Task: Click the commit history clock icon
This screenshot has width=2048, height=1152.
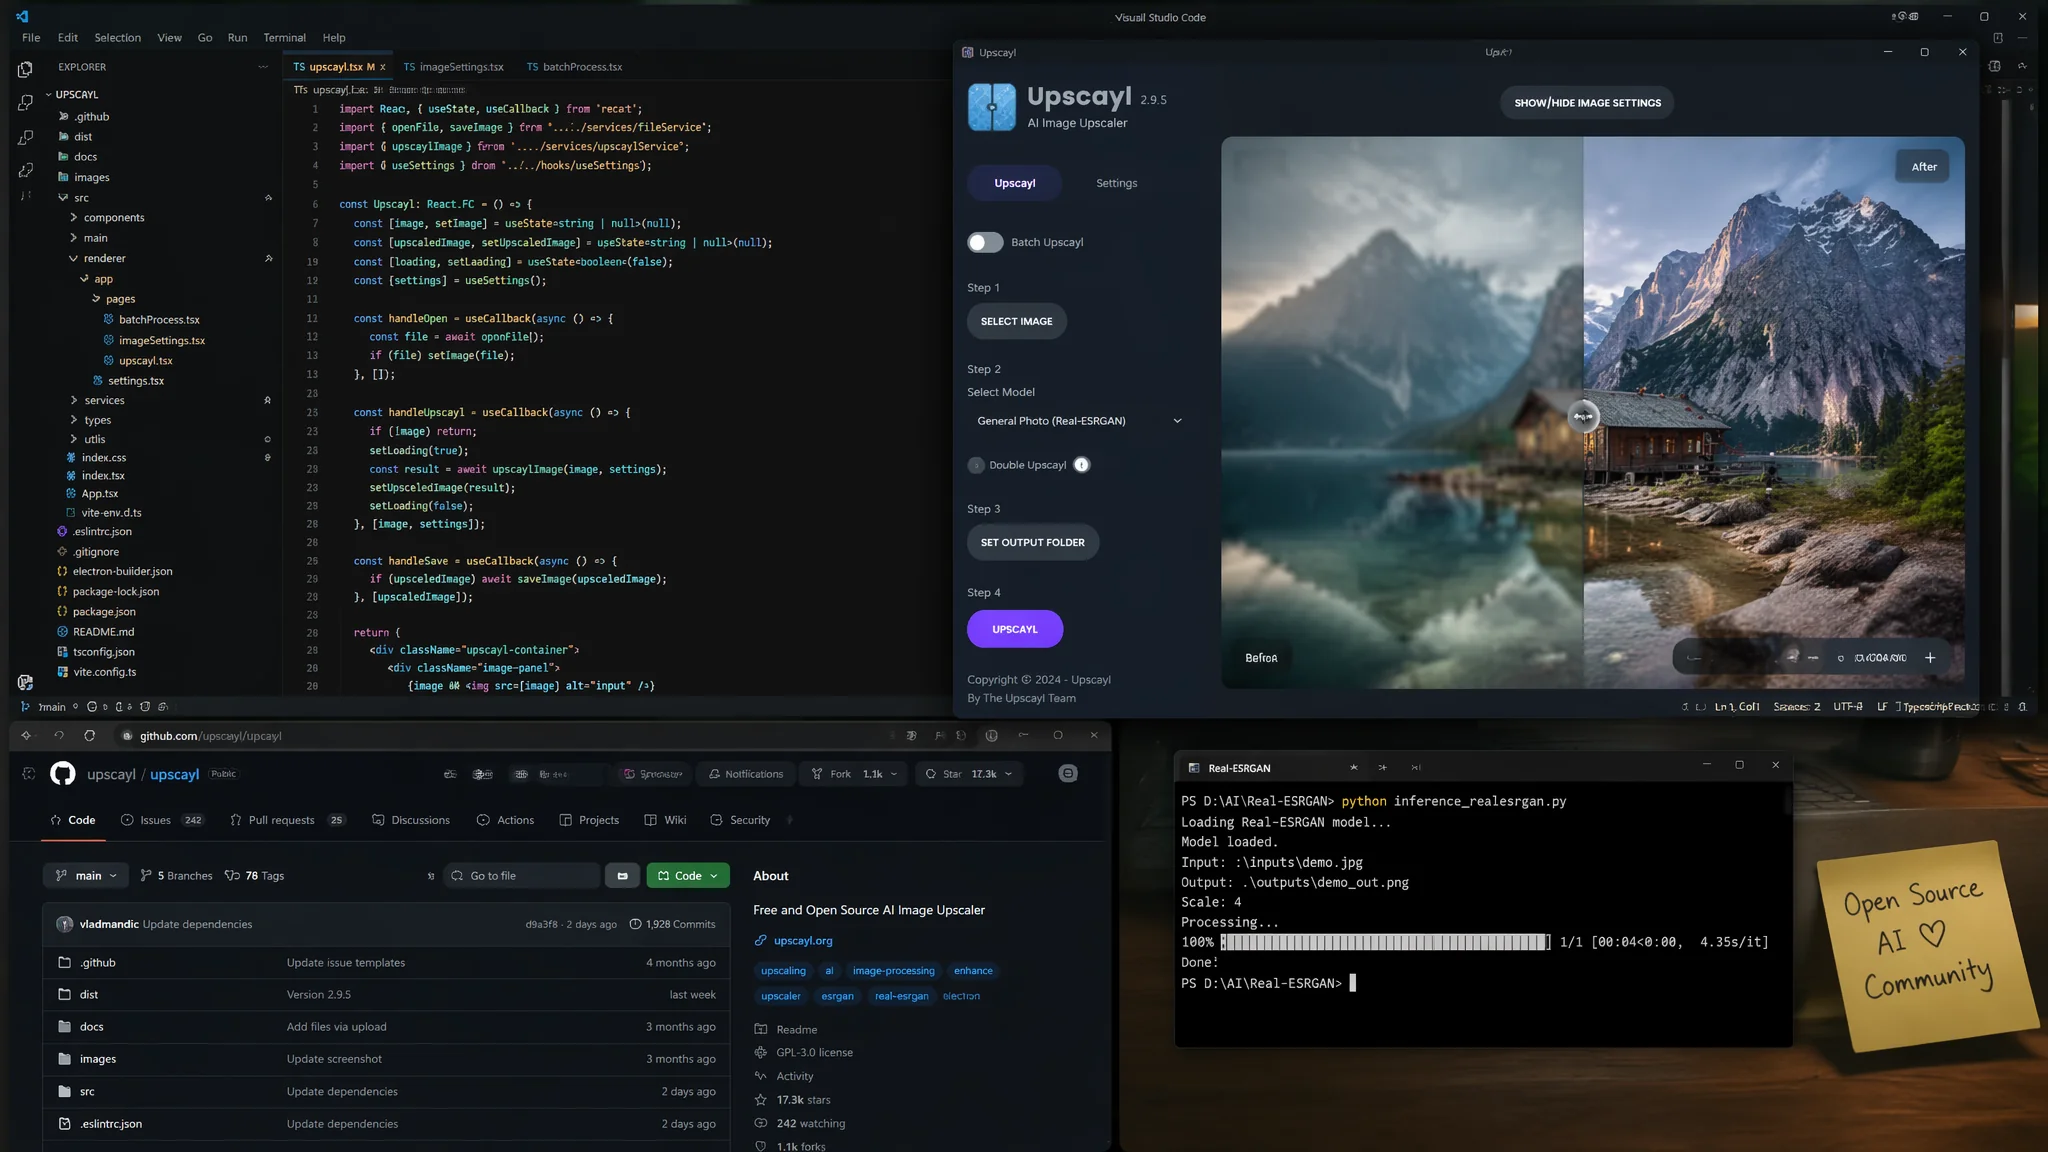Action: (635, 924)
